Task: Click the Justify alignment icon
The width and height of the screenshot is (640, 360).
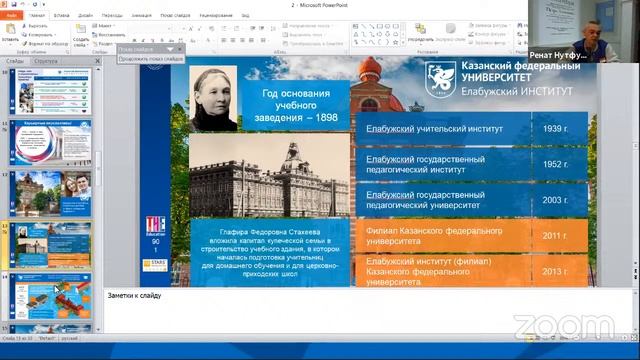Action: 251,40
